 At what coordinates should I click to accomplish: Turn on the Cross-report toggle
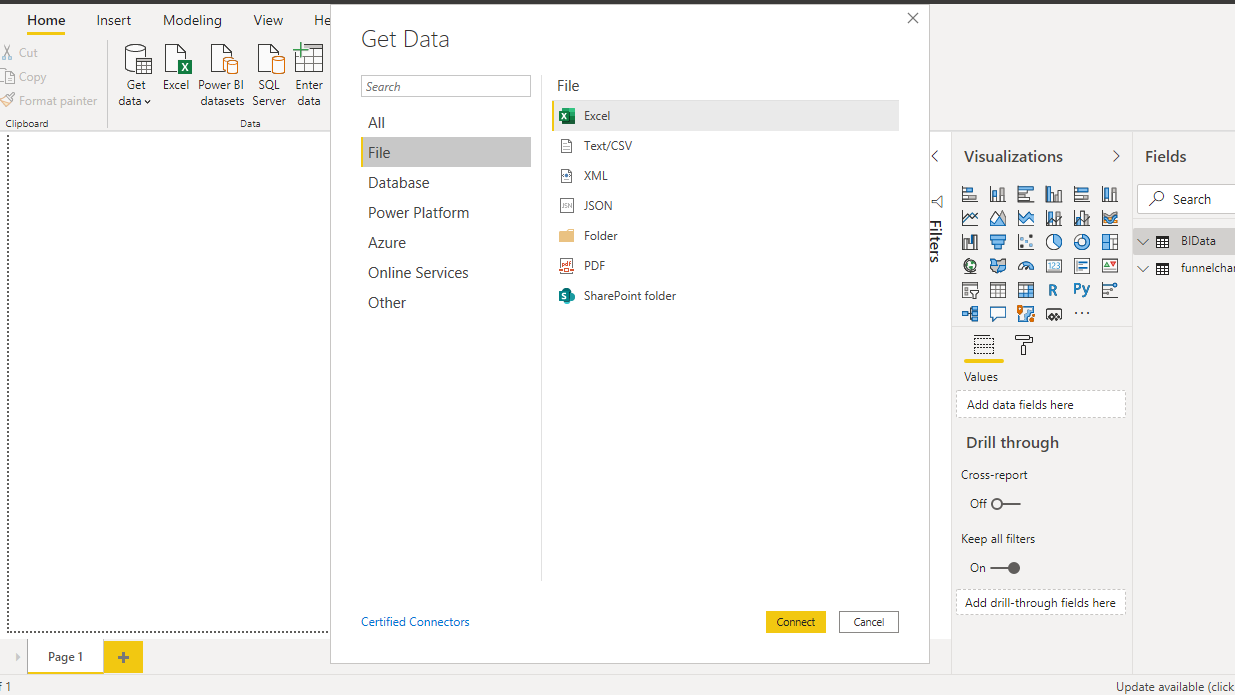(1004, 504)
